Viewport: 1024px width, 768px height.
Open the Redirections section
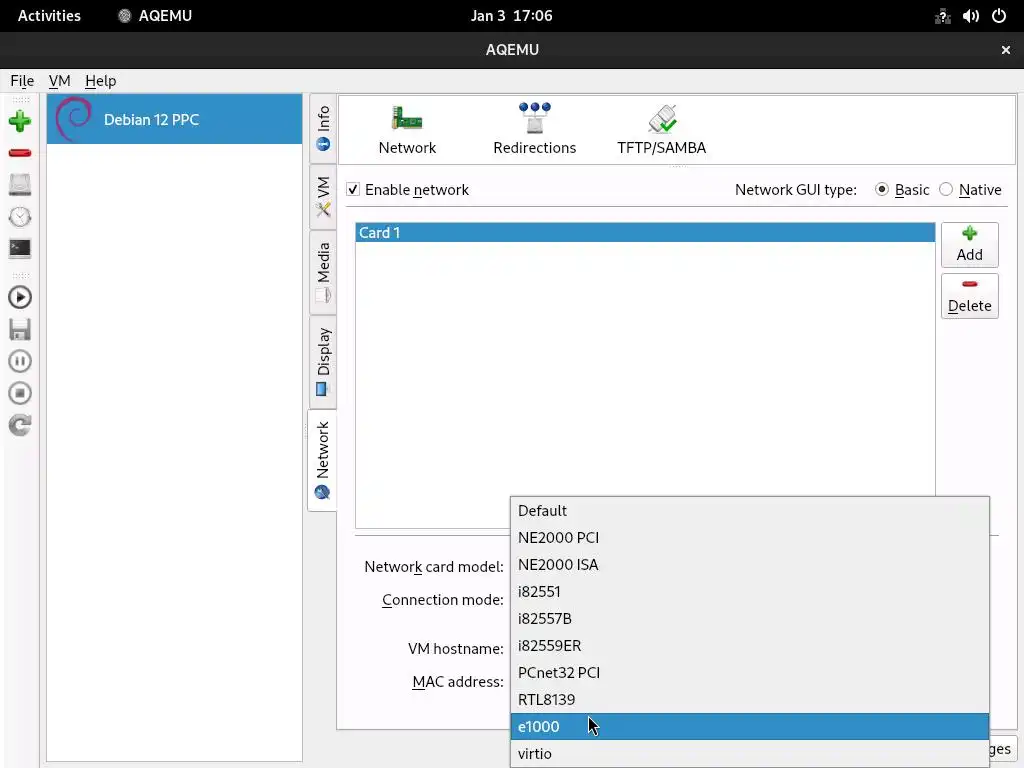534,129
